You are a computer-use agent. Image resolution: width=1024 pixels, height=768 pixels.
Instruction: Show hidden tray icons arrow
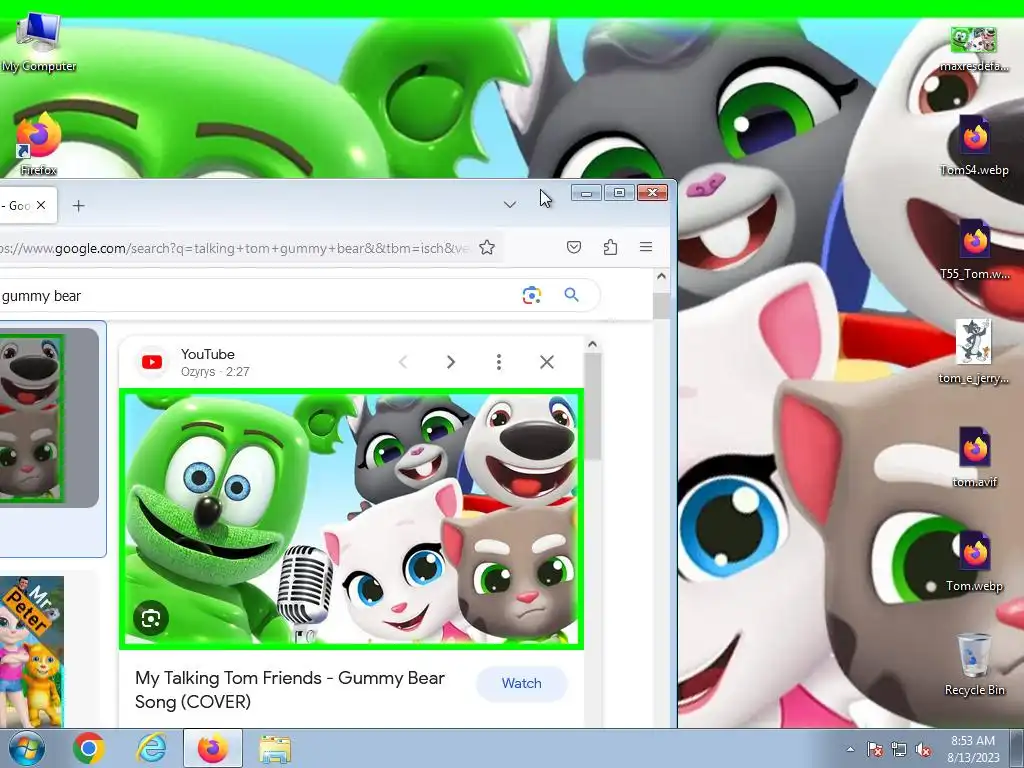click(850, 749)
